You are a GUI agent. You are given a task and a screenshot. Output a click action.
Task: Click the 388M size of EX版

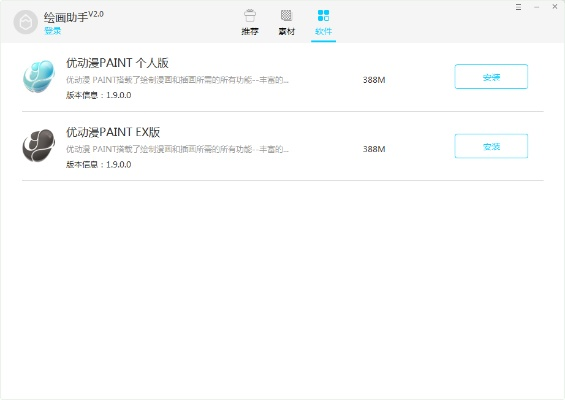click(374, 149)
